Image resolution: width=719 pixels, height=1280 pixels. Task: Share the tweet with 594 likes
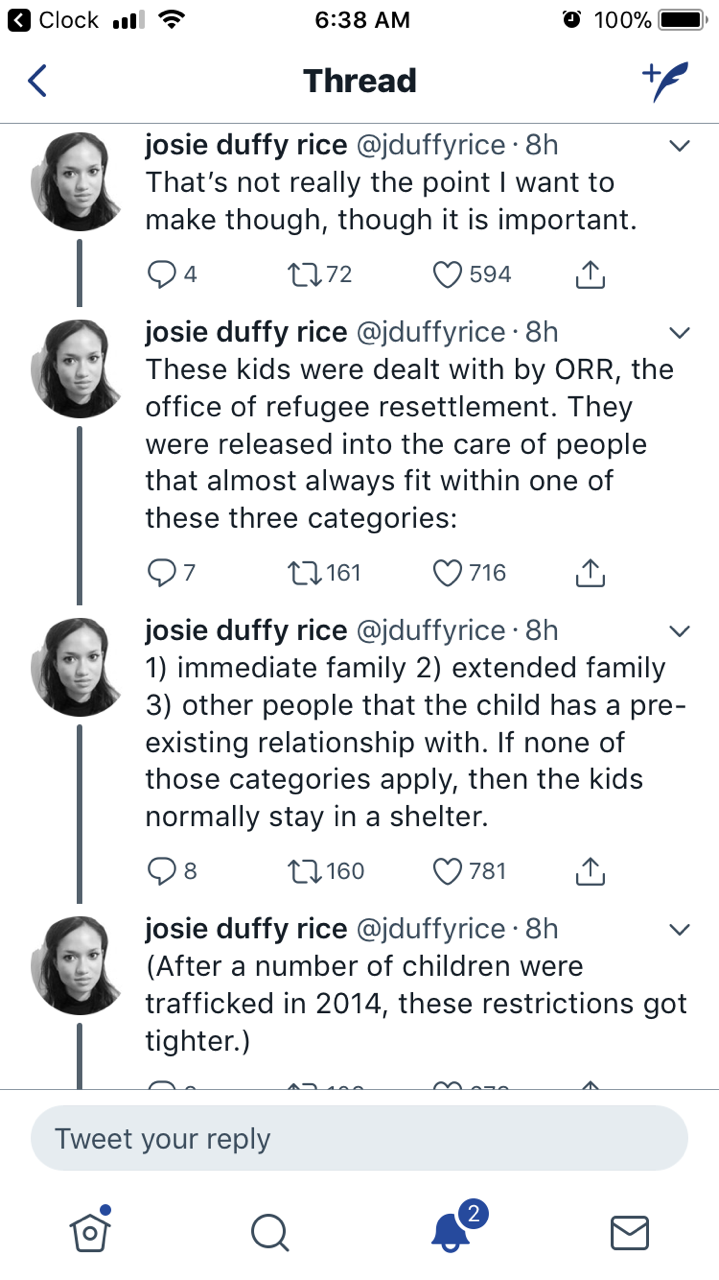(x=591, y=274)
